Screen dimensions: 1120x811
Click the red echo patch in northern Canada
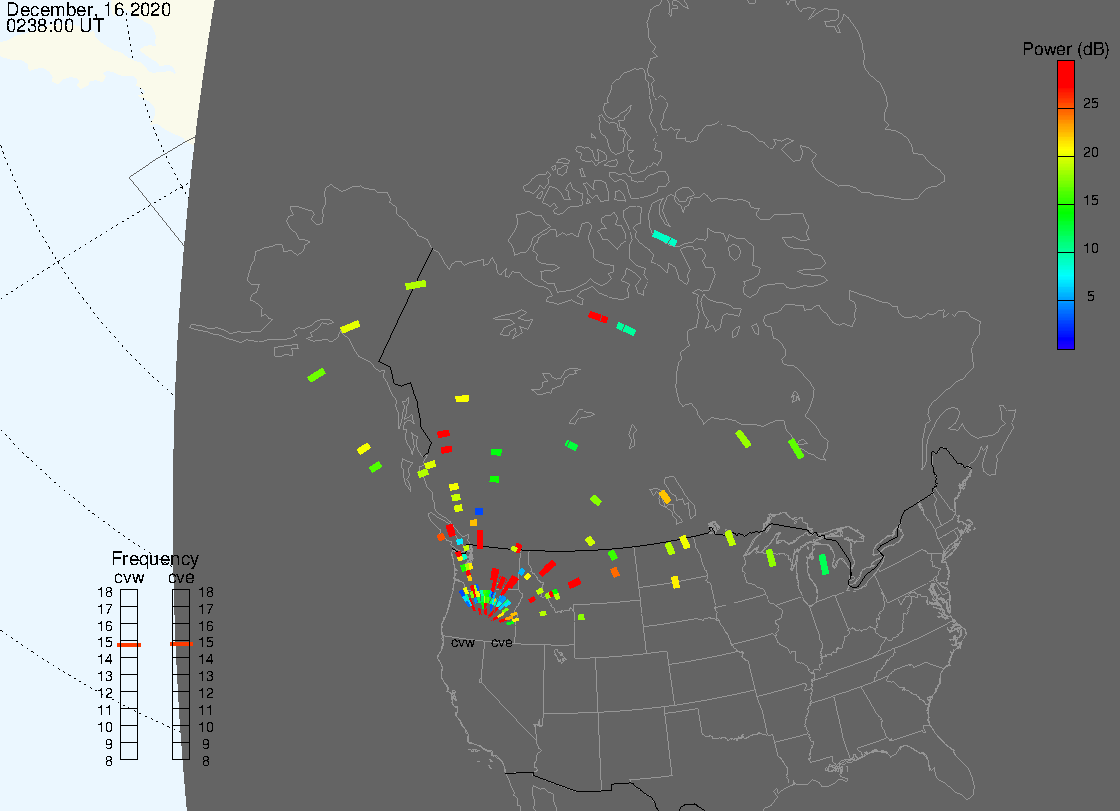(598, 317)
